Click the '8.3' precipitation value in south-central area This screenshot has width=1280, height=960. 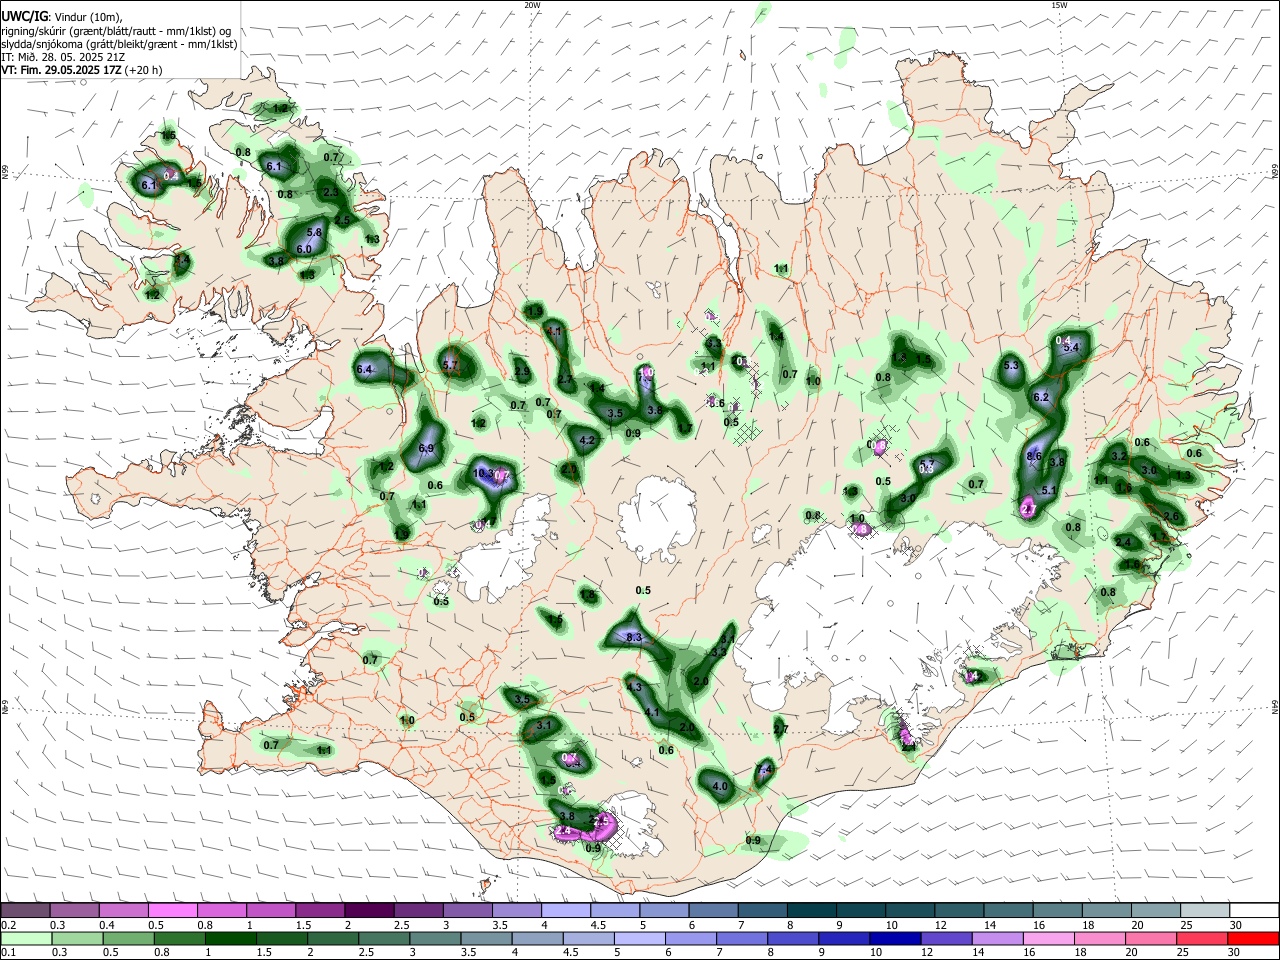pyautogui.click(x=634, y=638)
